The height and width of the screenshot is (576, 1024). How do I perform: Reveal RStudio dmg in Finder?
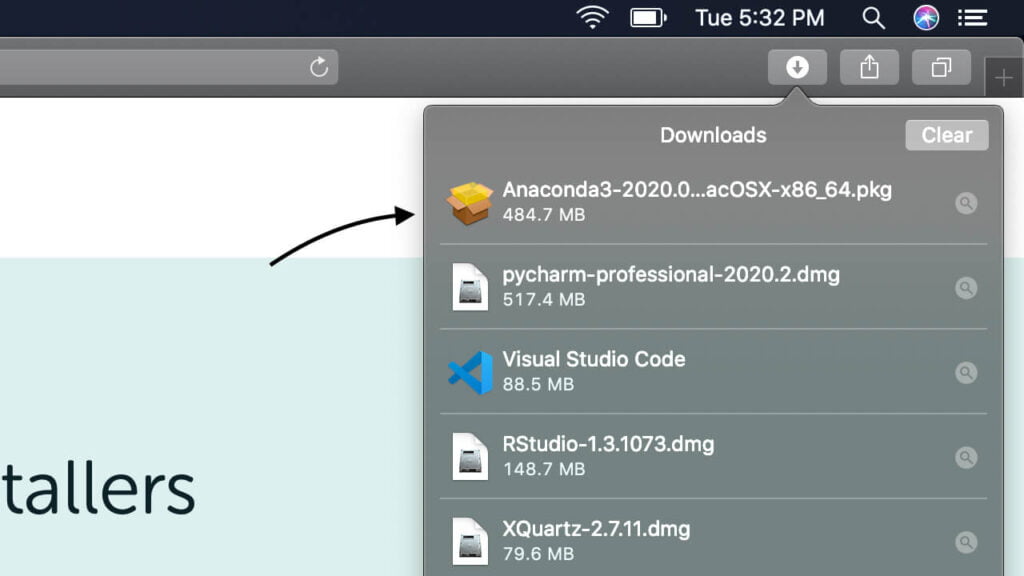(x=966, y=457)
